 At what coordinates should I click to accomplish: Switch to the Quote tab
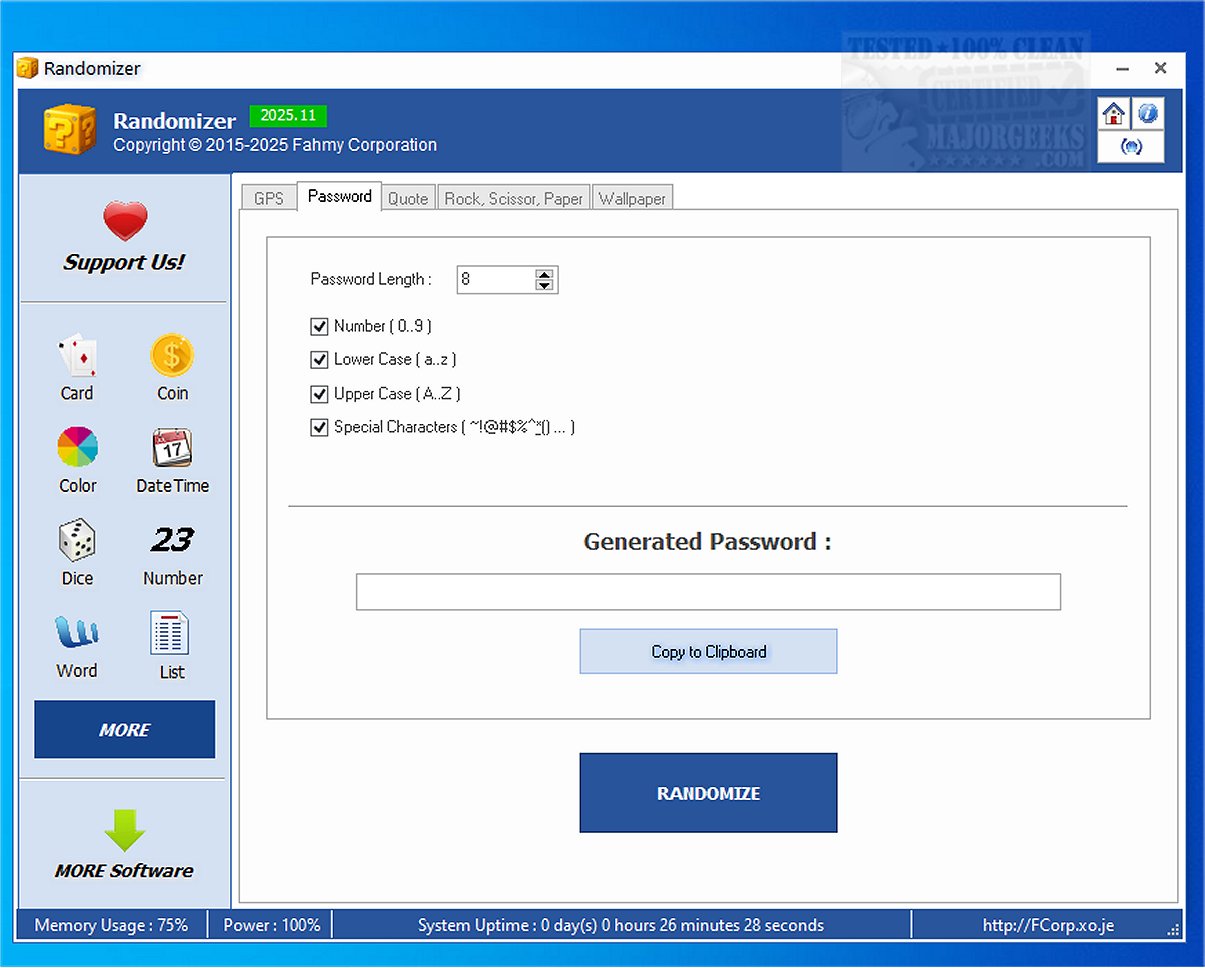[408, 198]
